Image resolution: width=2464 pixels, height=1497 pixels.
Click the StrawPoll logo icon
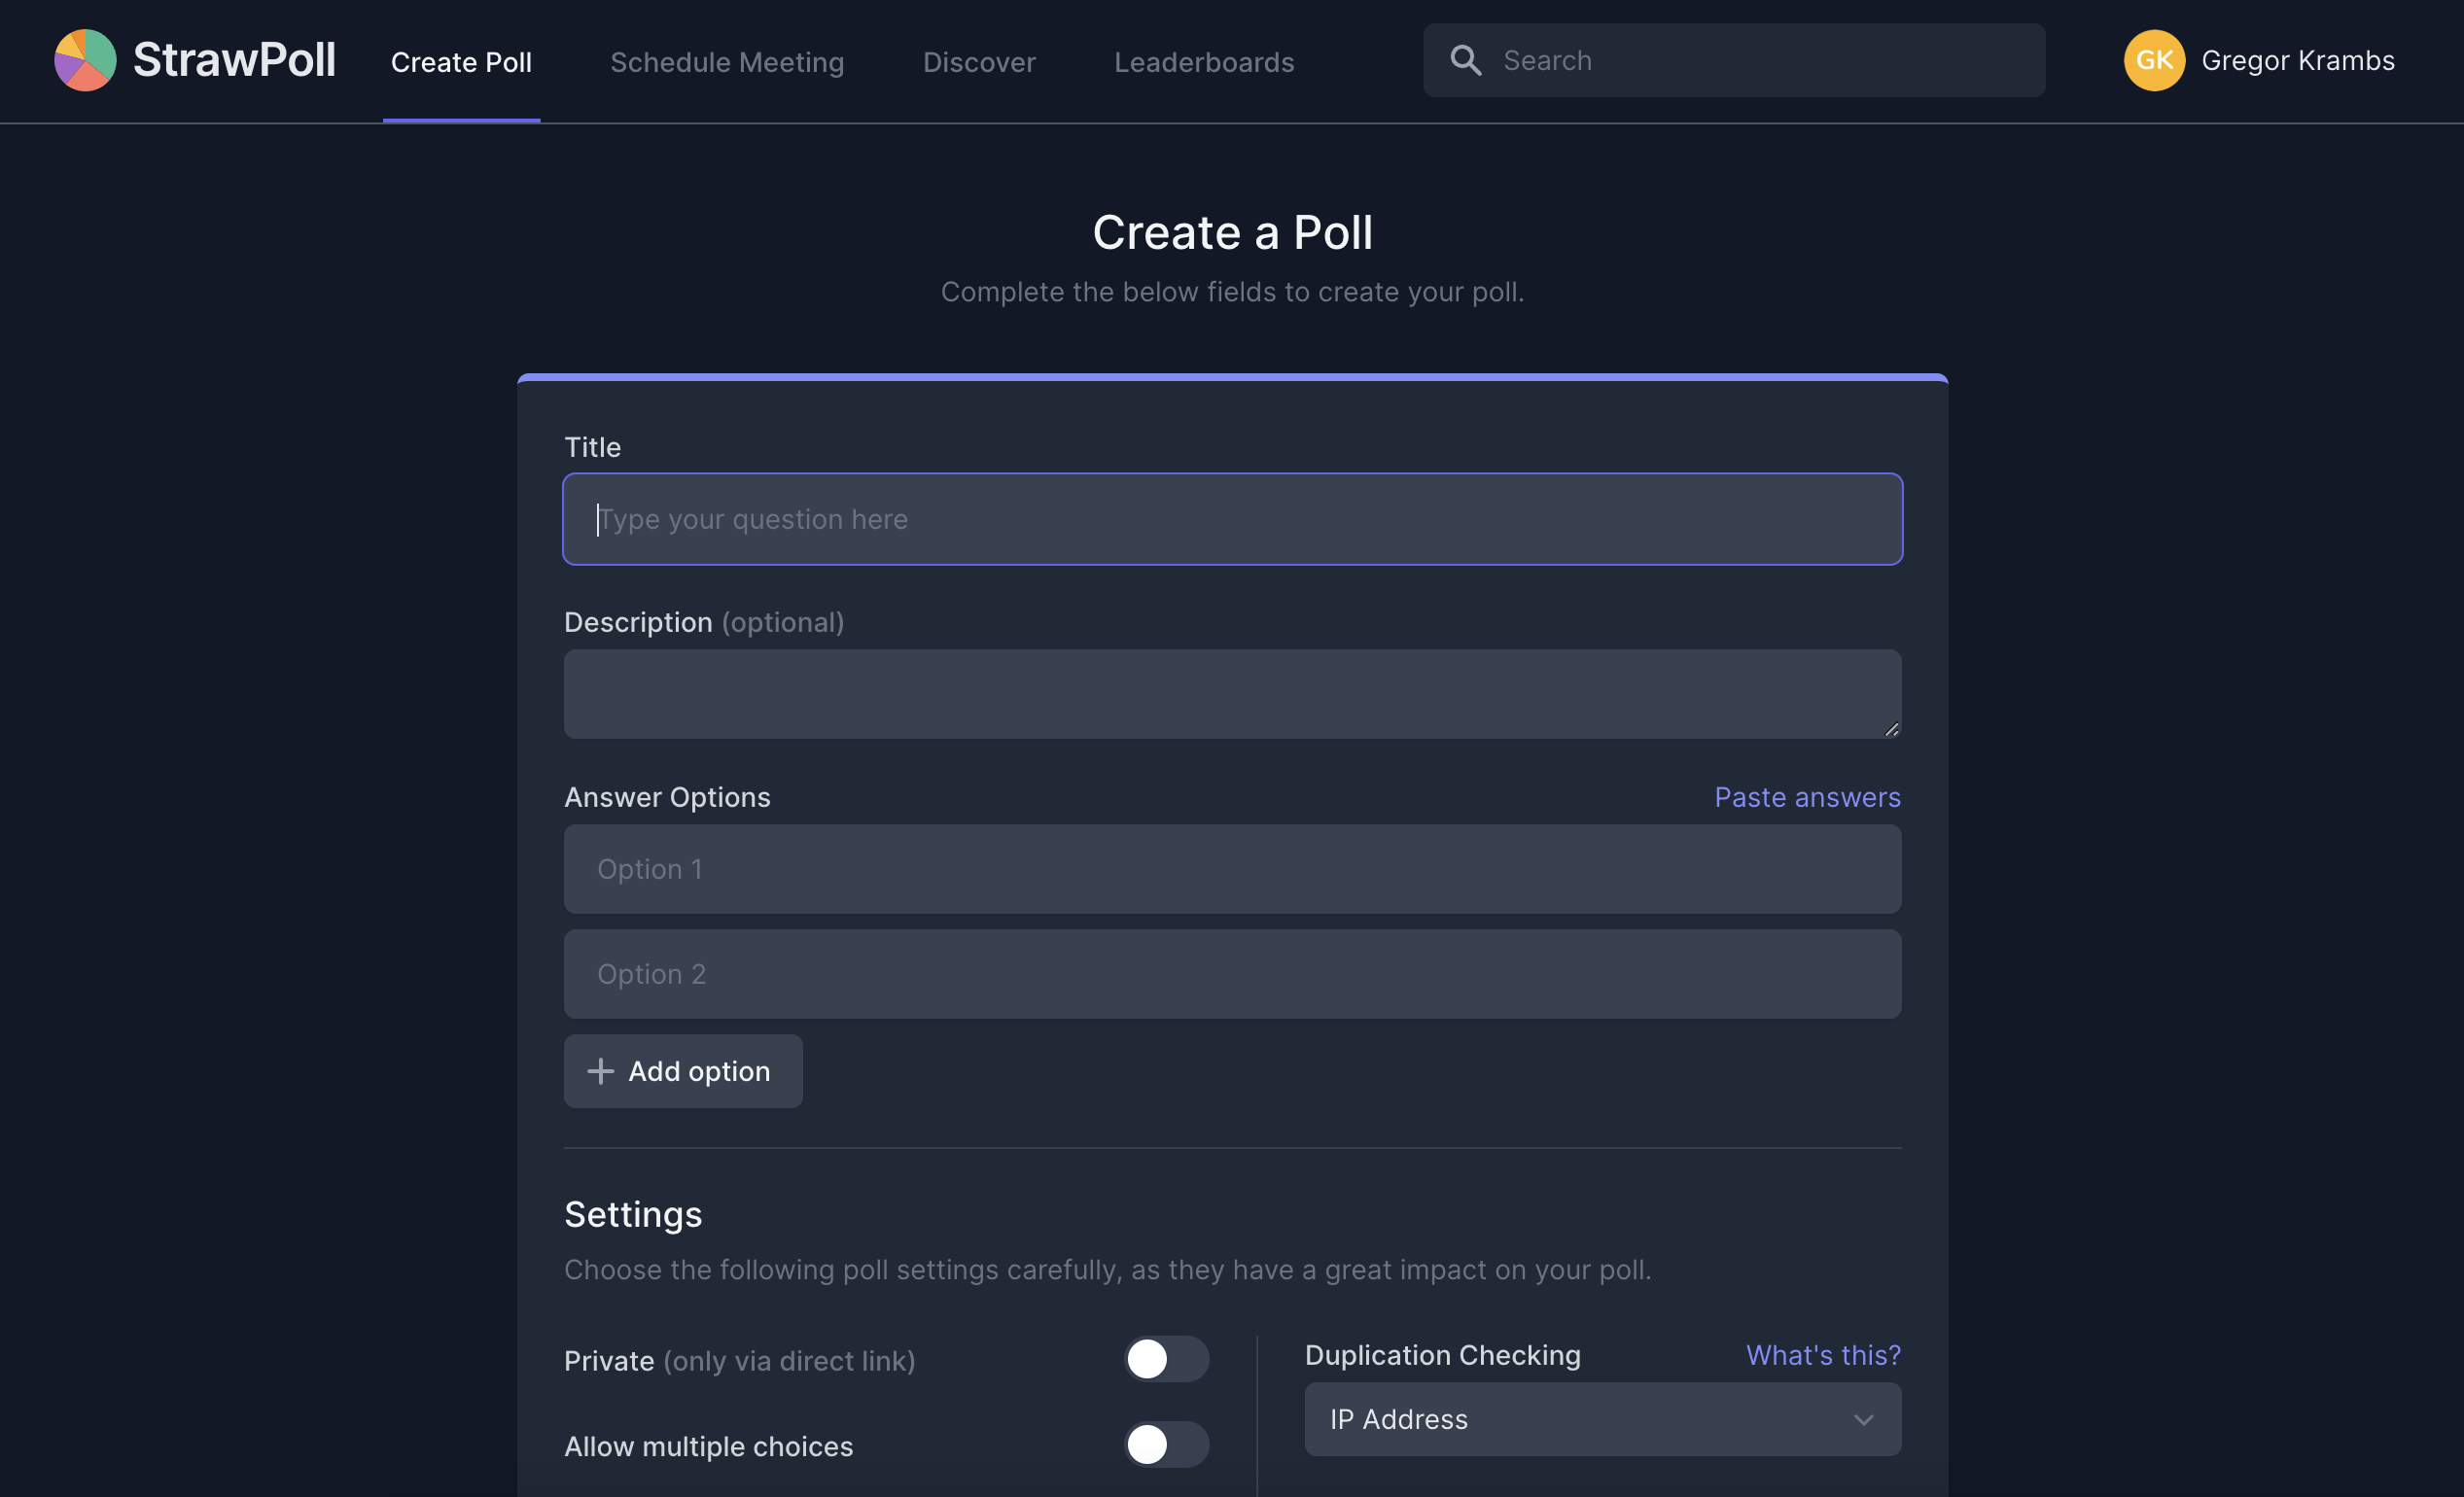[x=85, y=60]
